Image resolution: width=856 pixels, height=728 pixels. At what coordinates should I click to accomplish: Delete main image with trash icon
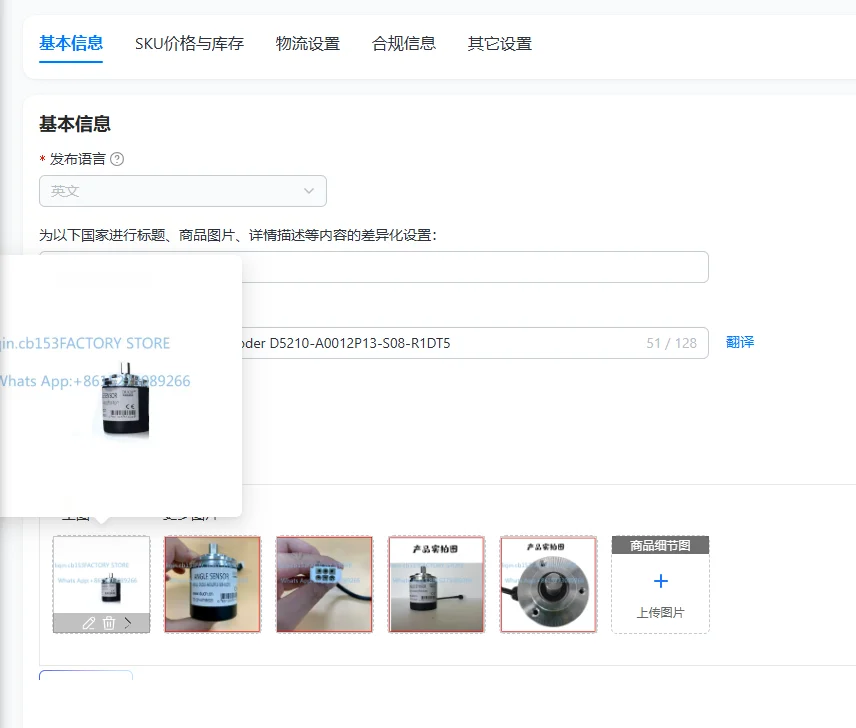[109, 623]
